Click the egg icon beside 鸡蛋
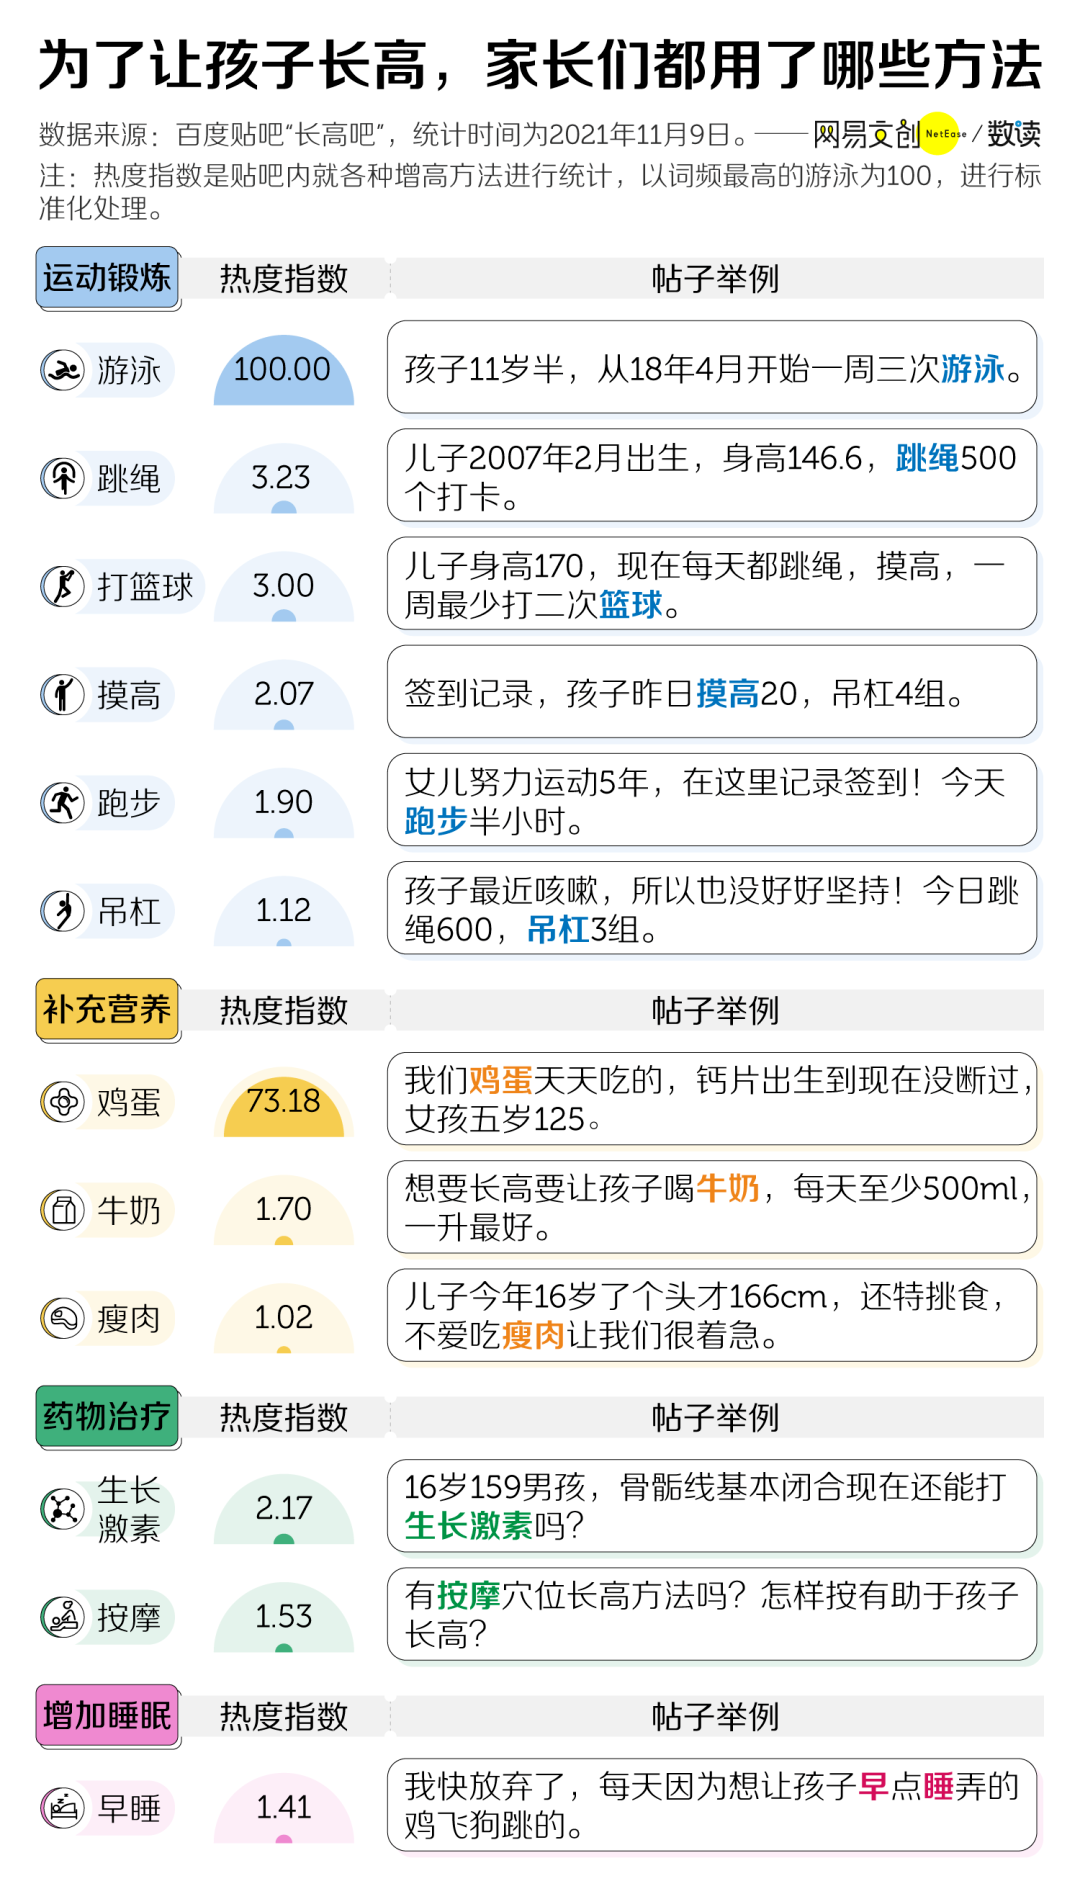1080x1894 pixels. pos(63,1102)
